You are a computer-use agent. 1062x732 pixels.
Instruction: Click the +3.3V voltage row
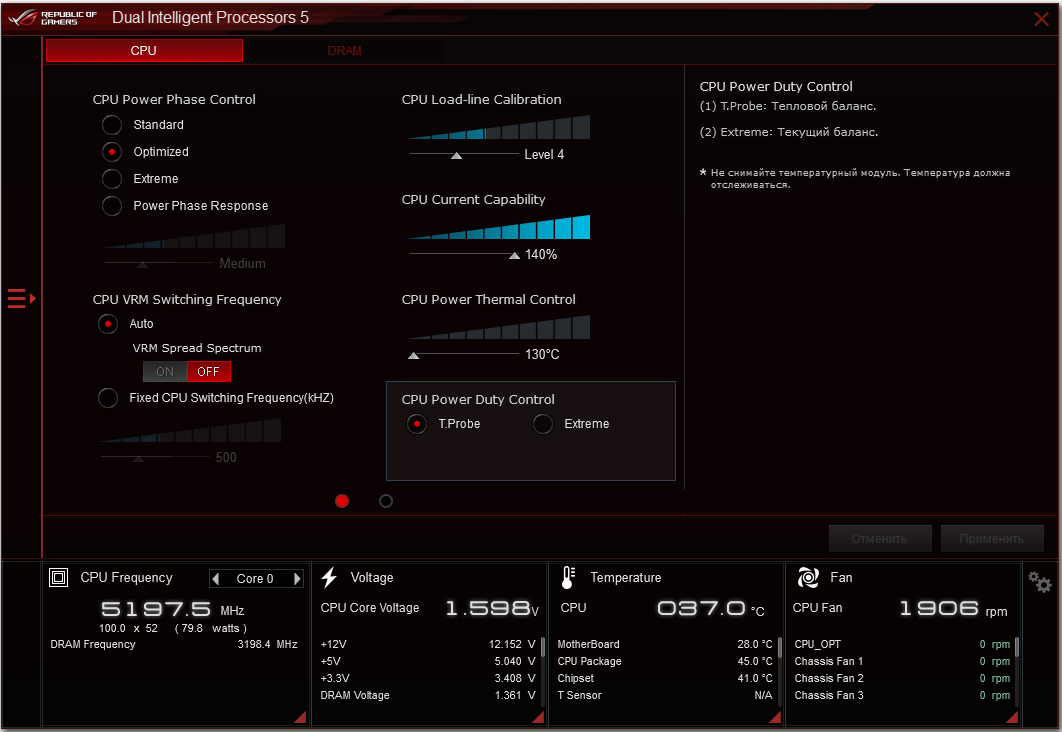coord(428,678)
